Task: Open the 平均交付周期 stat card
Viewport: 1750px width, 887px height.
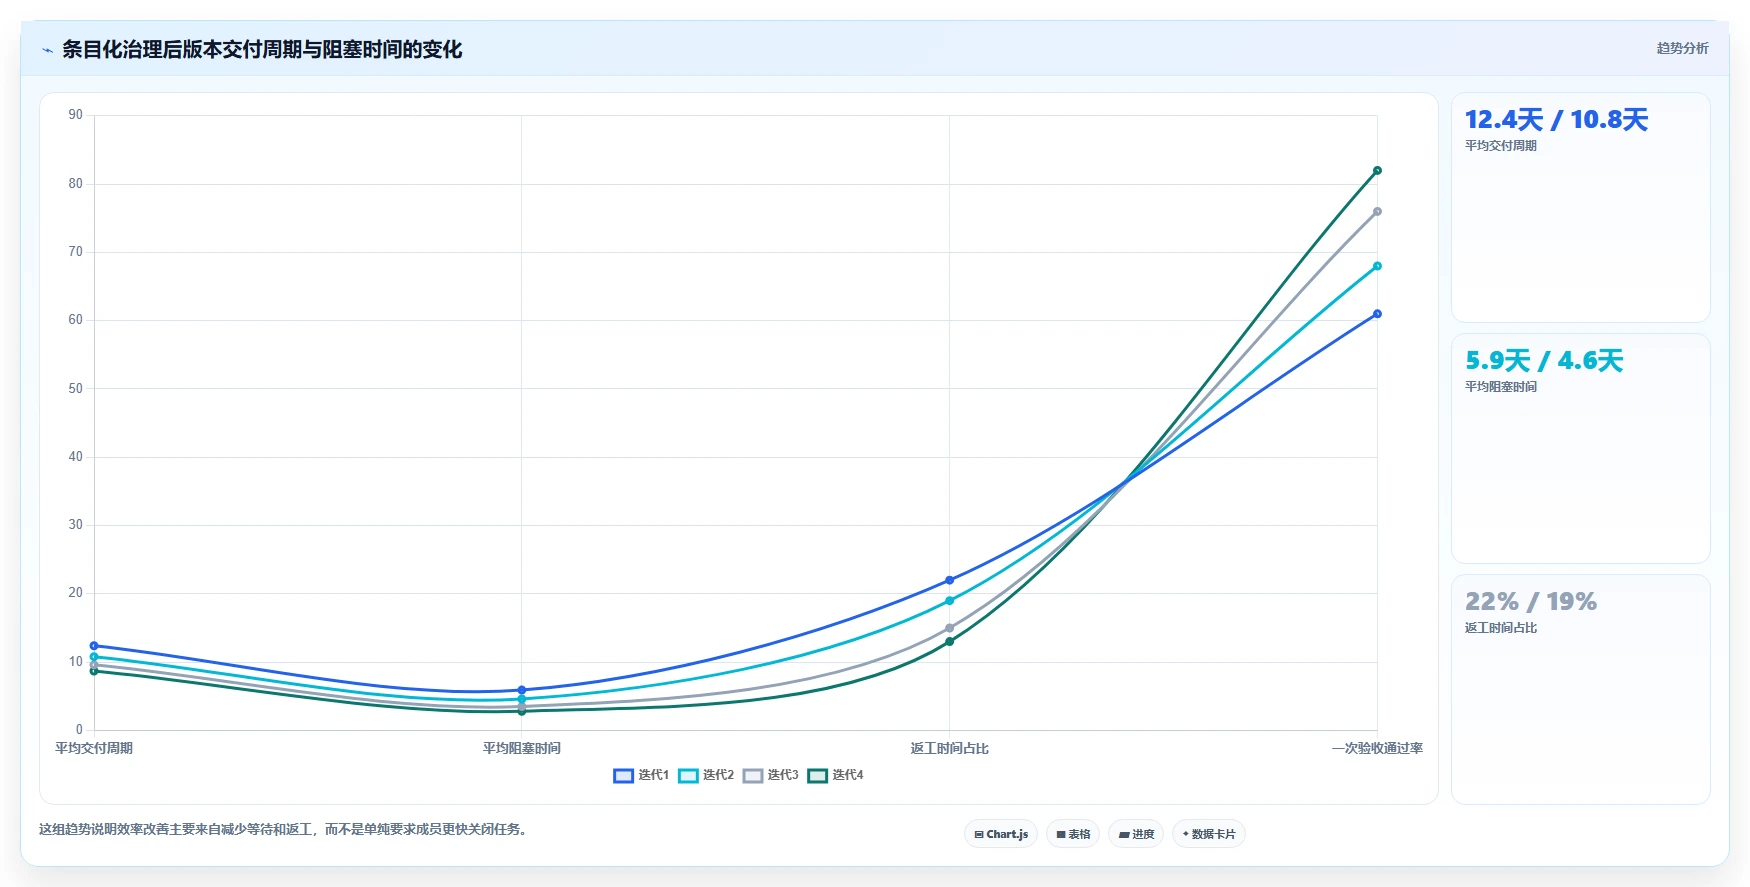Action: (1581, 208)
